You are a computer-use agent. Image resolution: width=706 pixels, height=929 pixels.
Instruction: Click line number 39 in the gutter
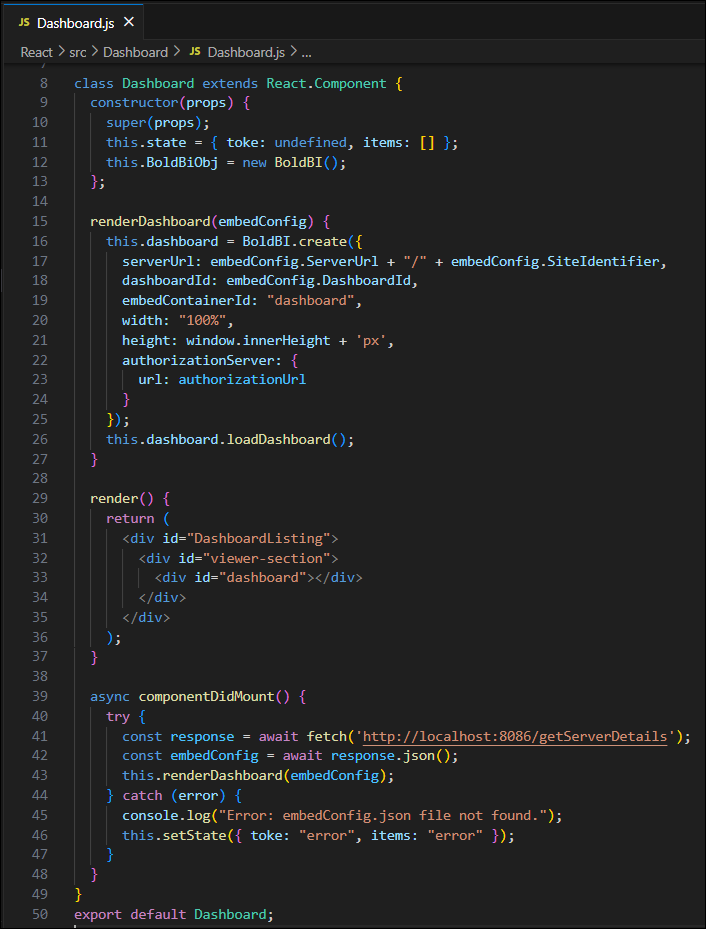(40, 696)
